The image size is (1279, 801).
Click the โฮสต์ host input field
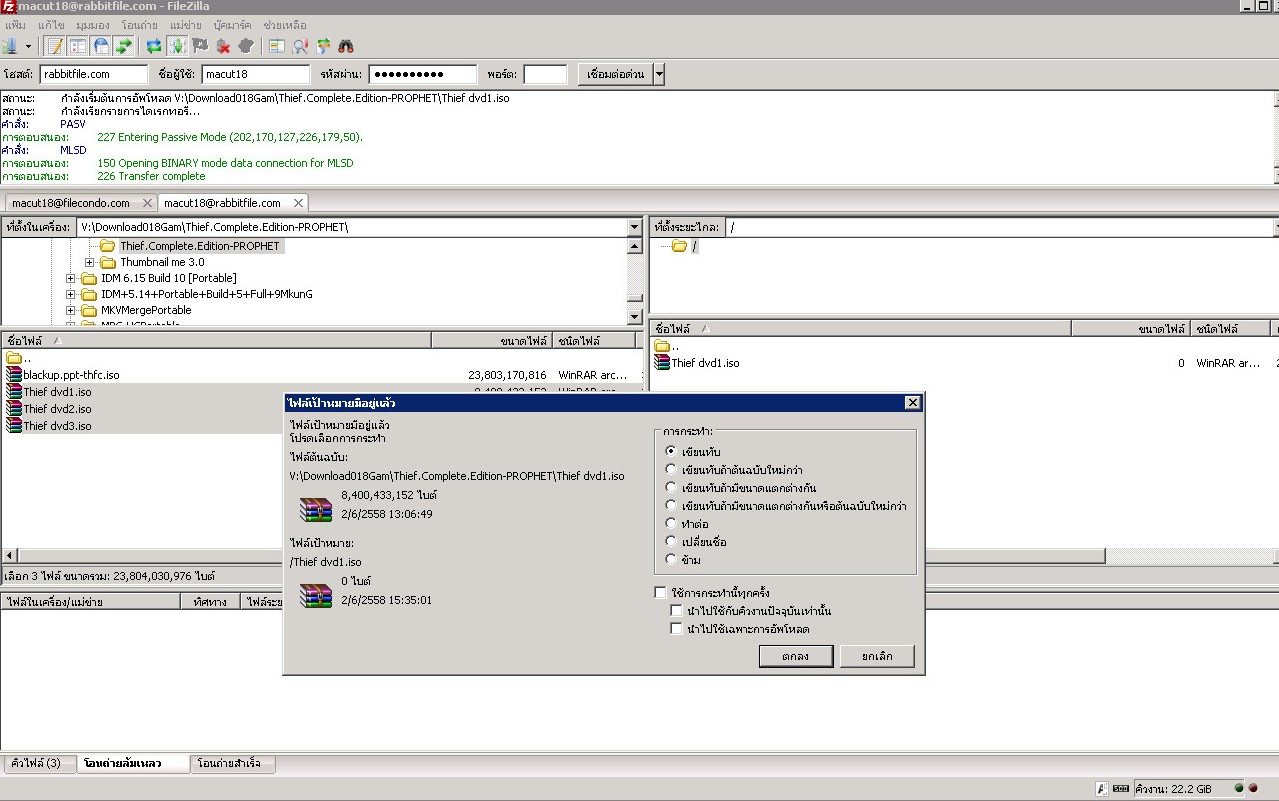93,74
